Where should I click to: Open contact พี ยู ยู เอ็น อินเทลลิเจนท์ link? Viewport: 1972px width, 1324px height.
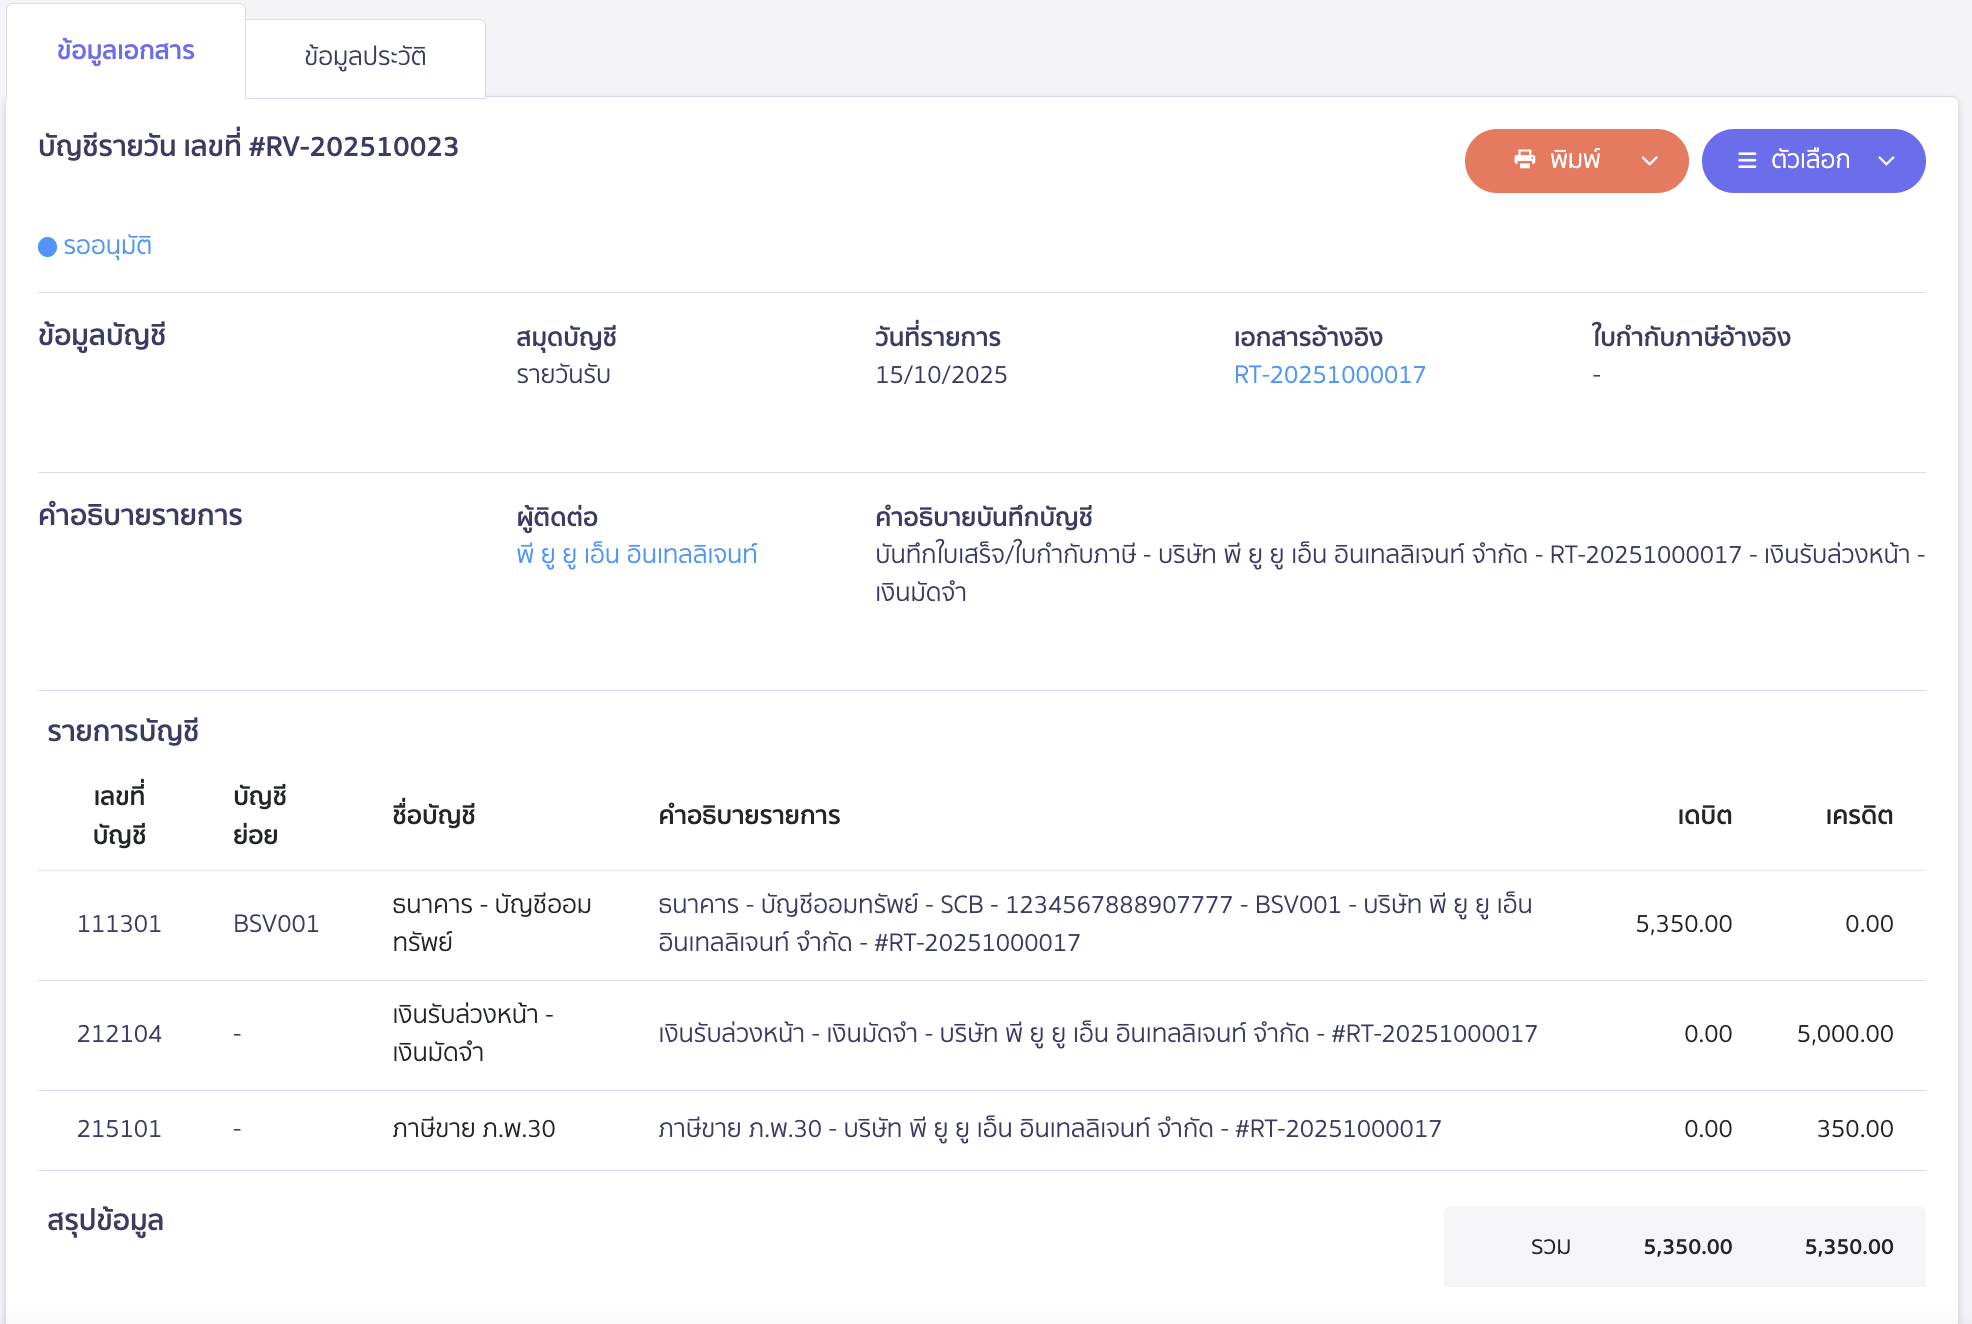(636, 554)
